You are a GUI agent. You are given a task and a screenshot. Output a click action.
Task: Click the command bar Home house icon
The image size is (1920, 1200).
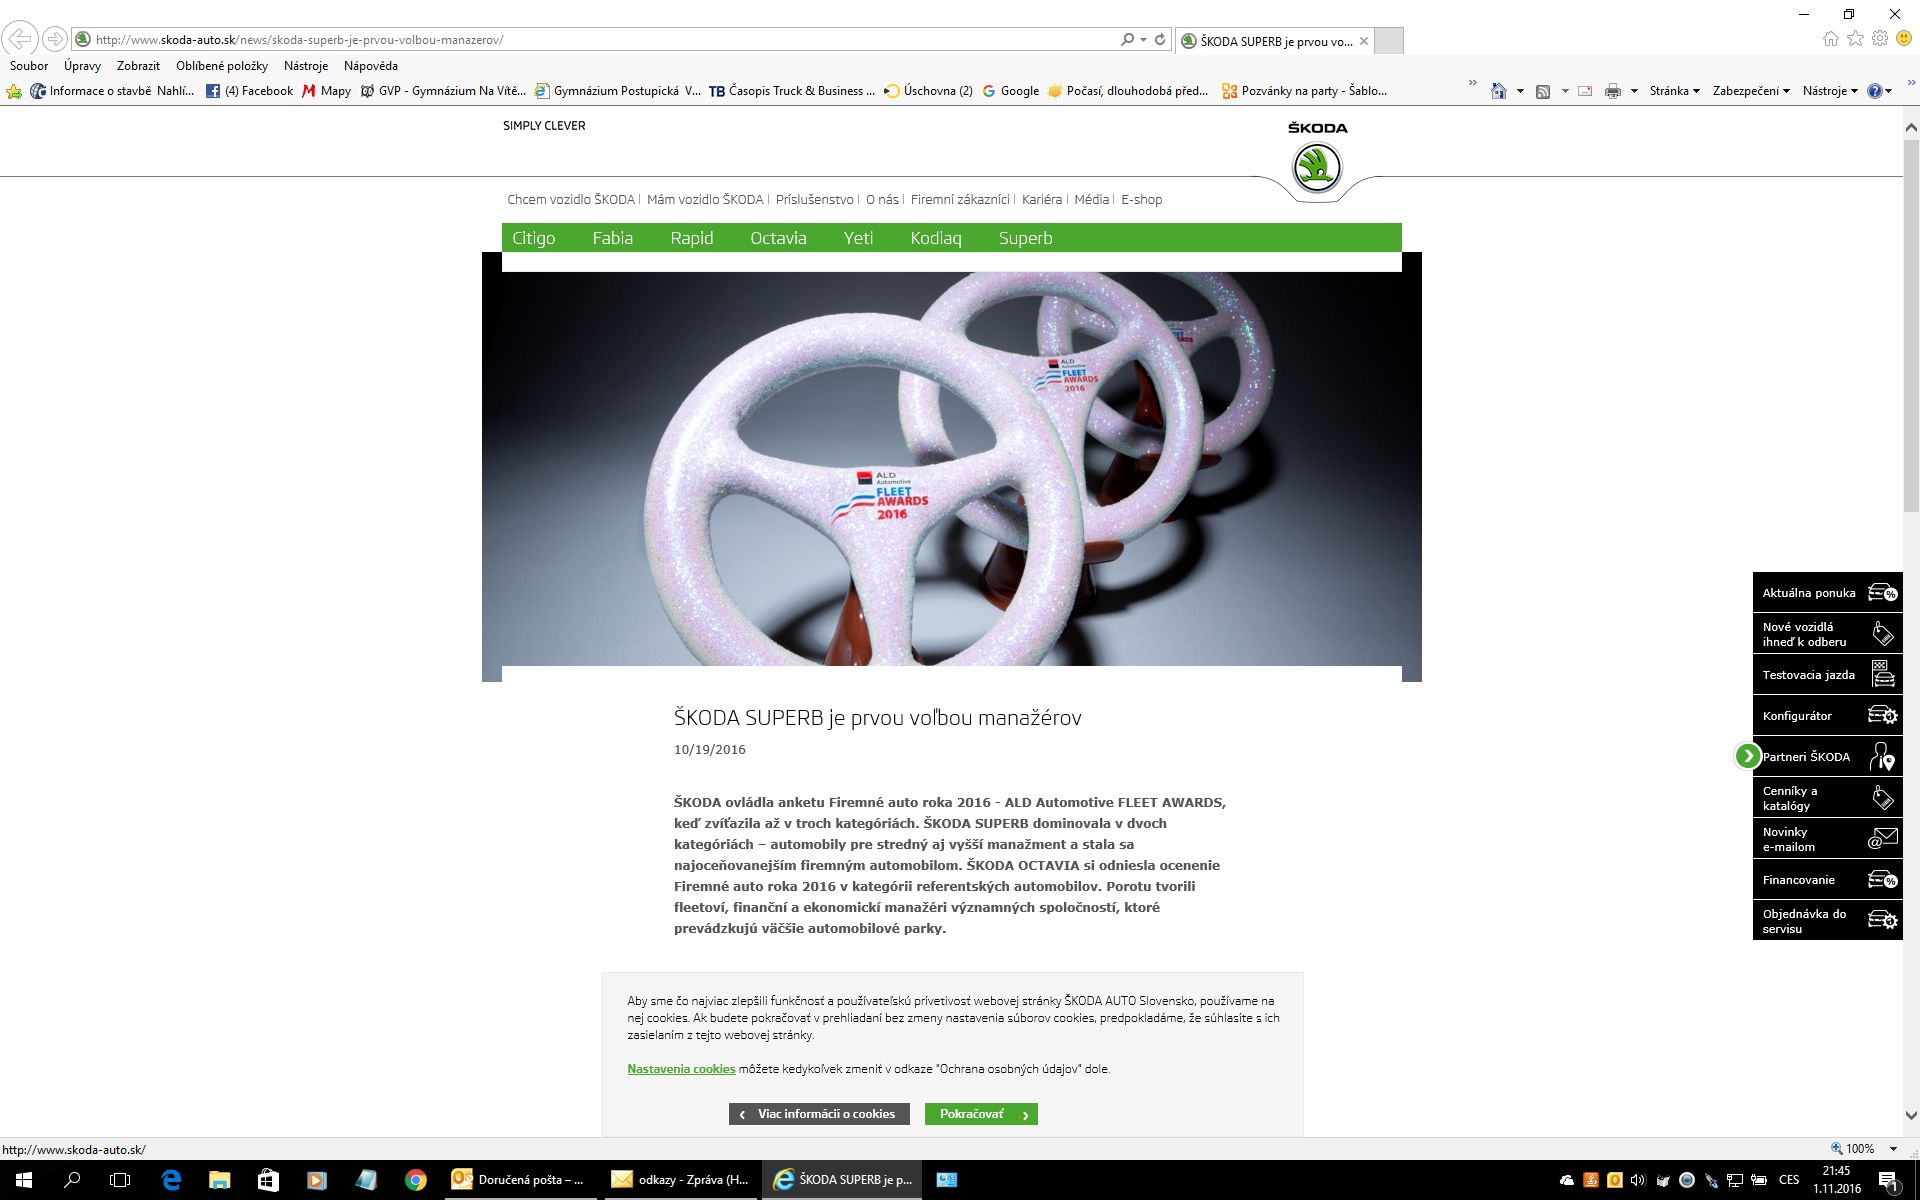coord(1498,91)
